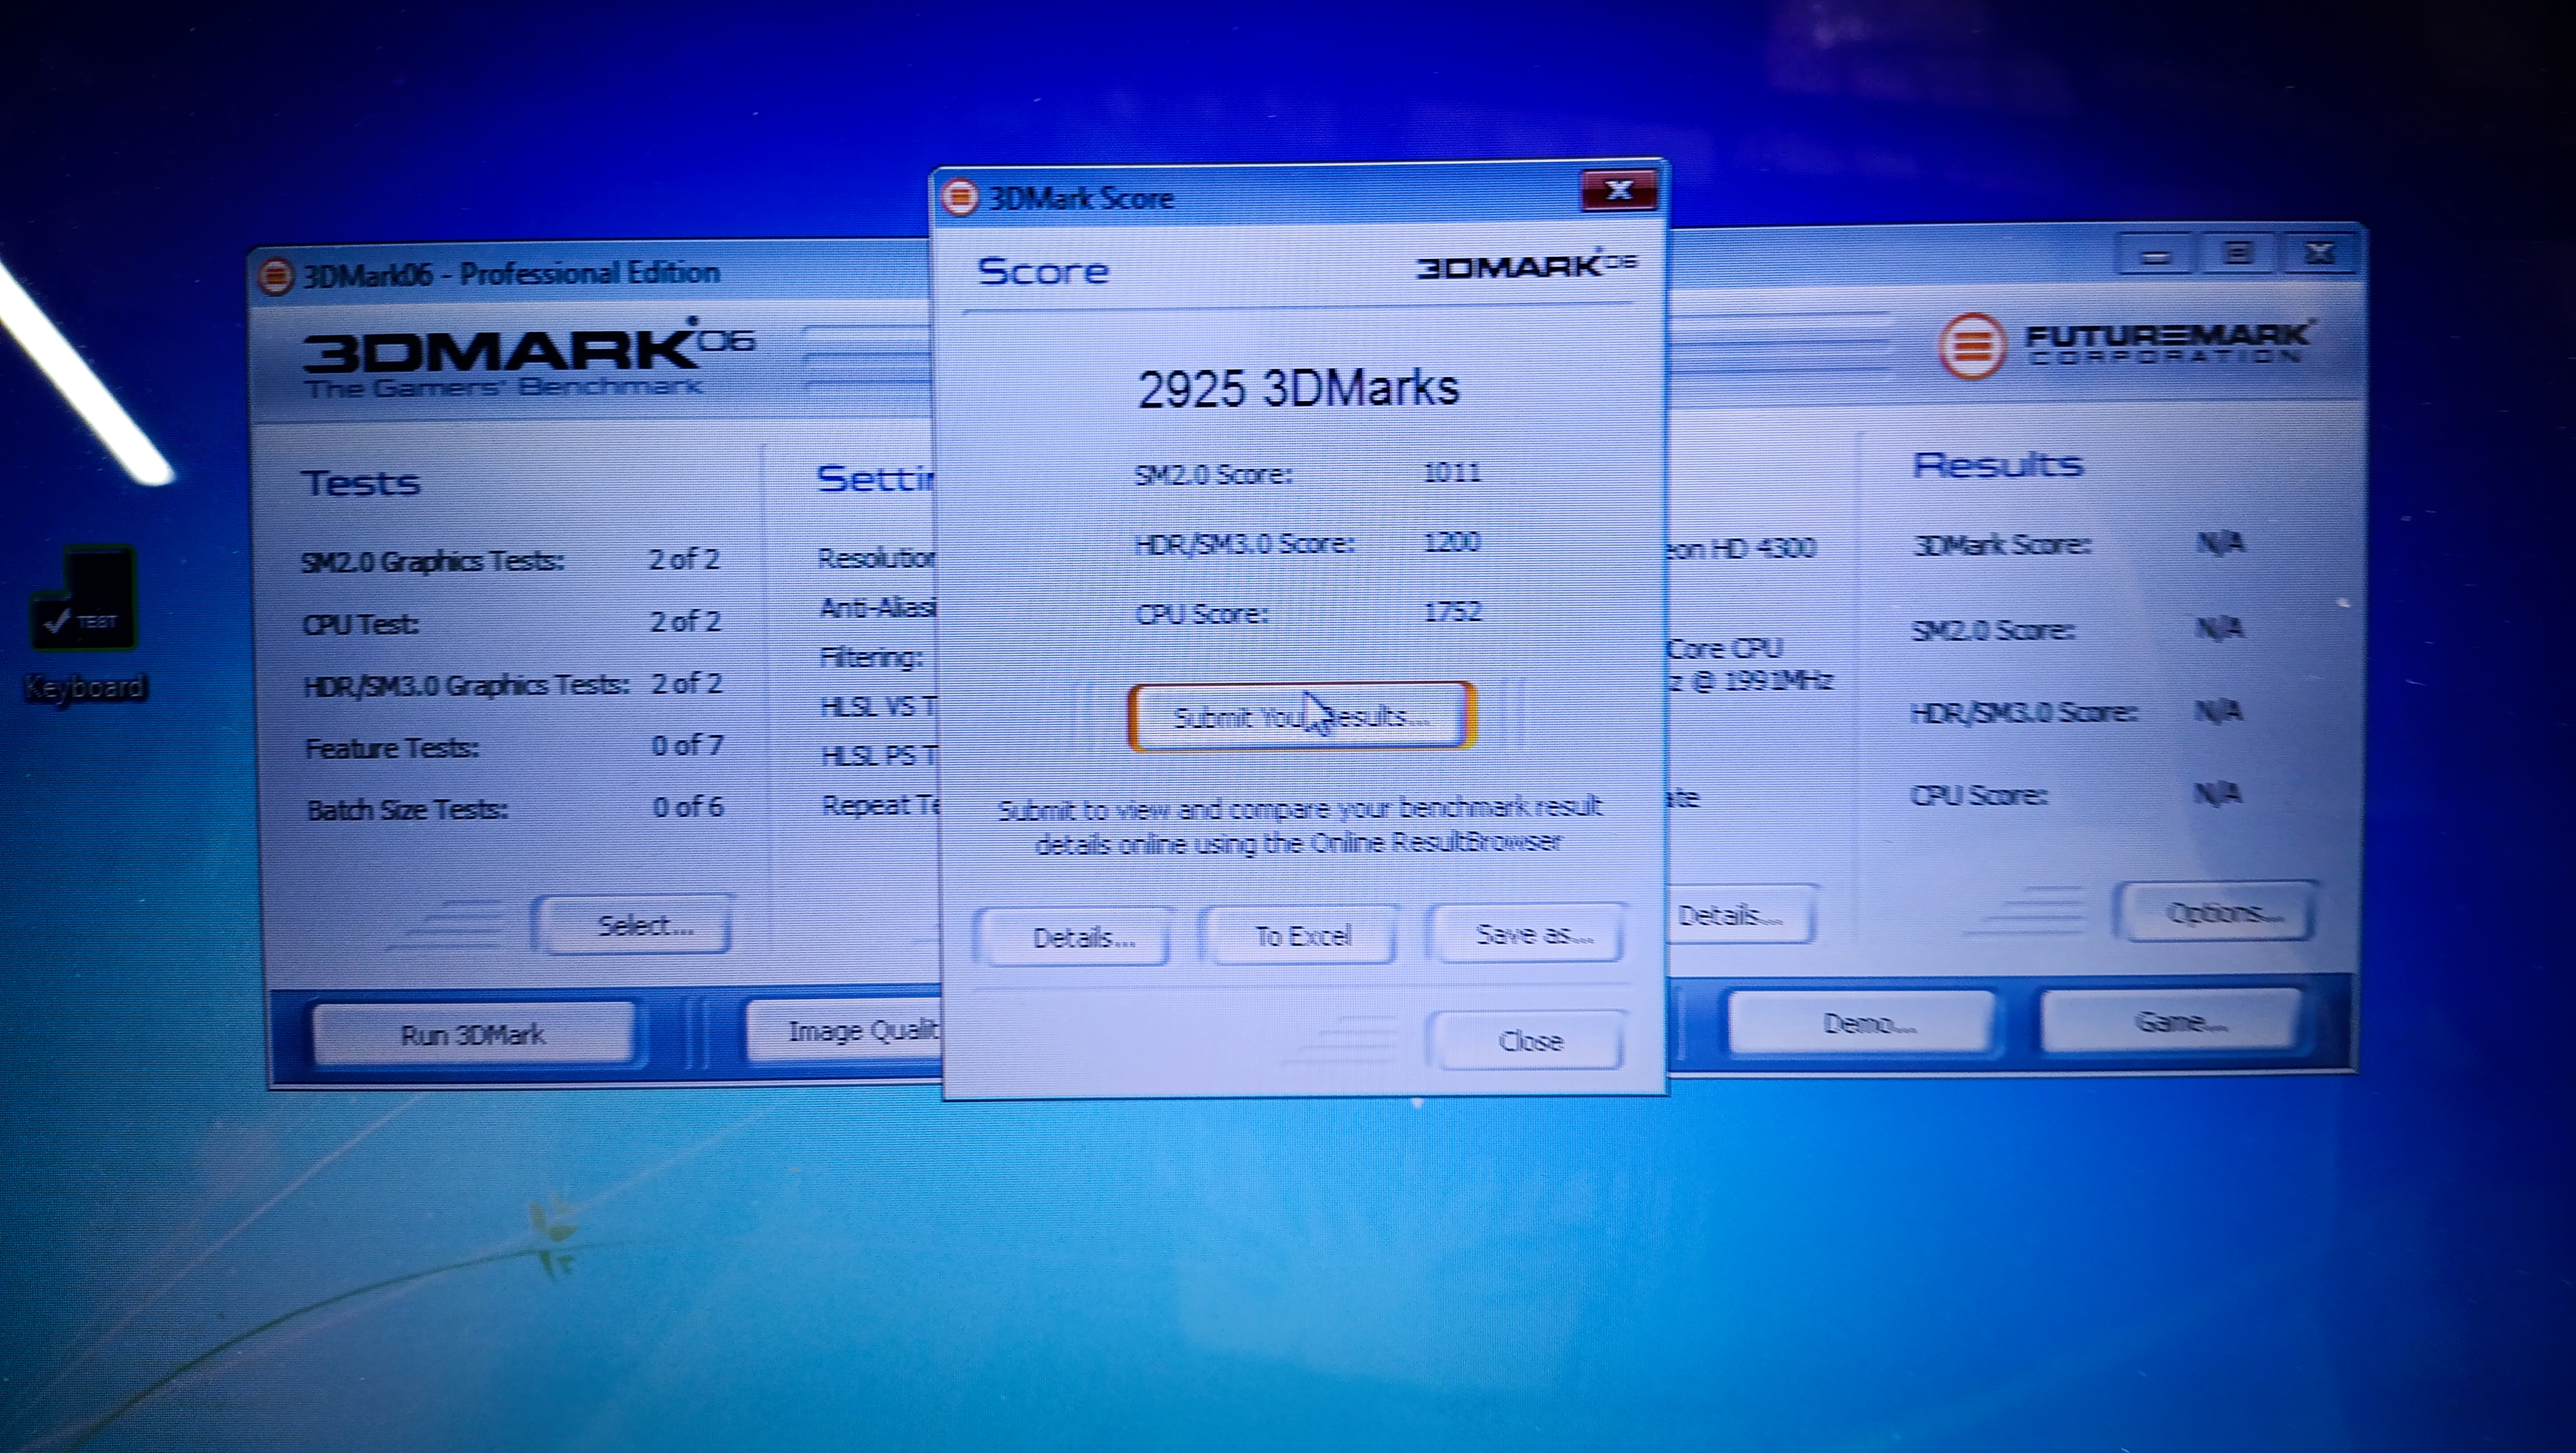Click 3DMark Score N/A in Results
Image resolution: width=2576 pixels, height=1453 pixels.
pos(2221,543)
